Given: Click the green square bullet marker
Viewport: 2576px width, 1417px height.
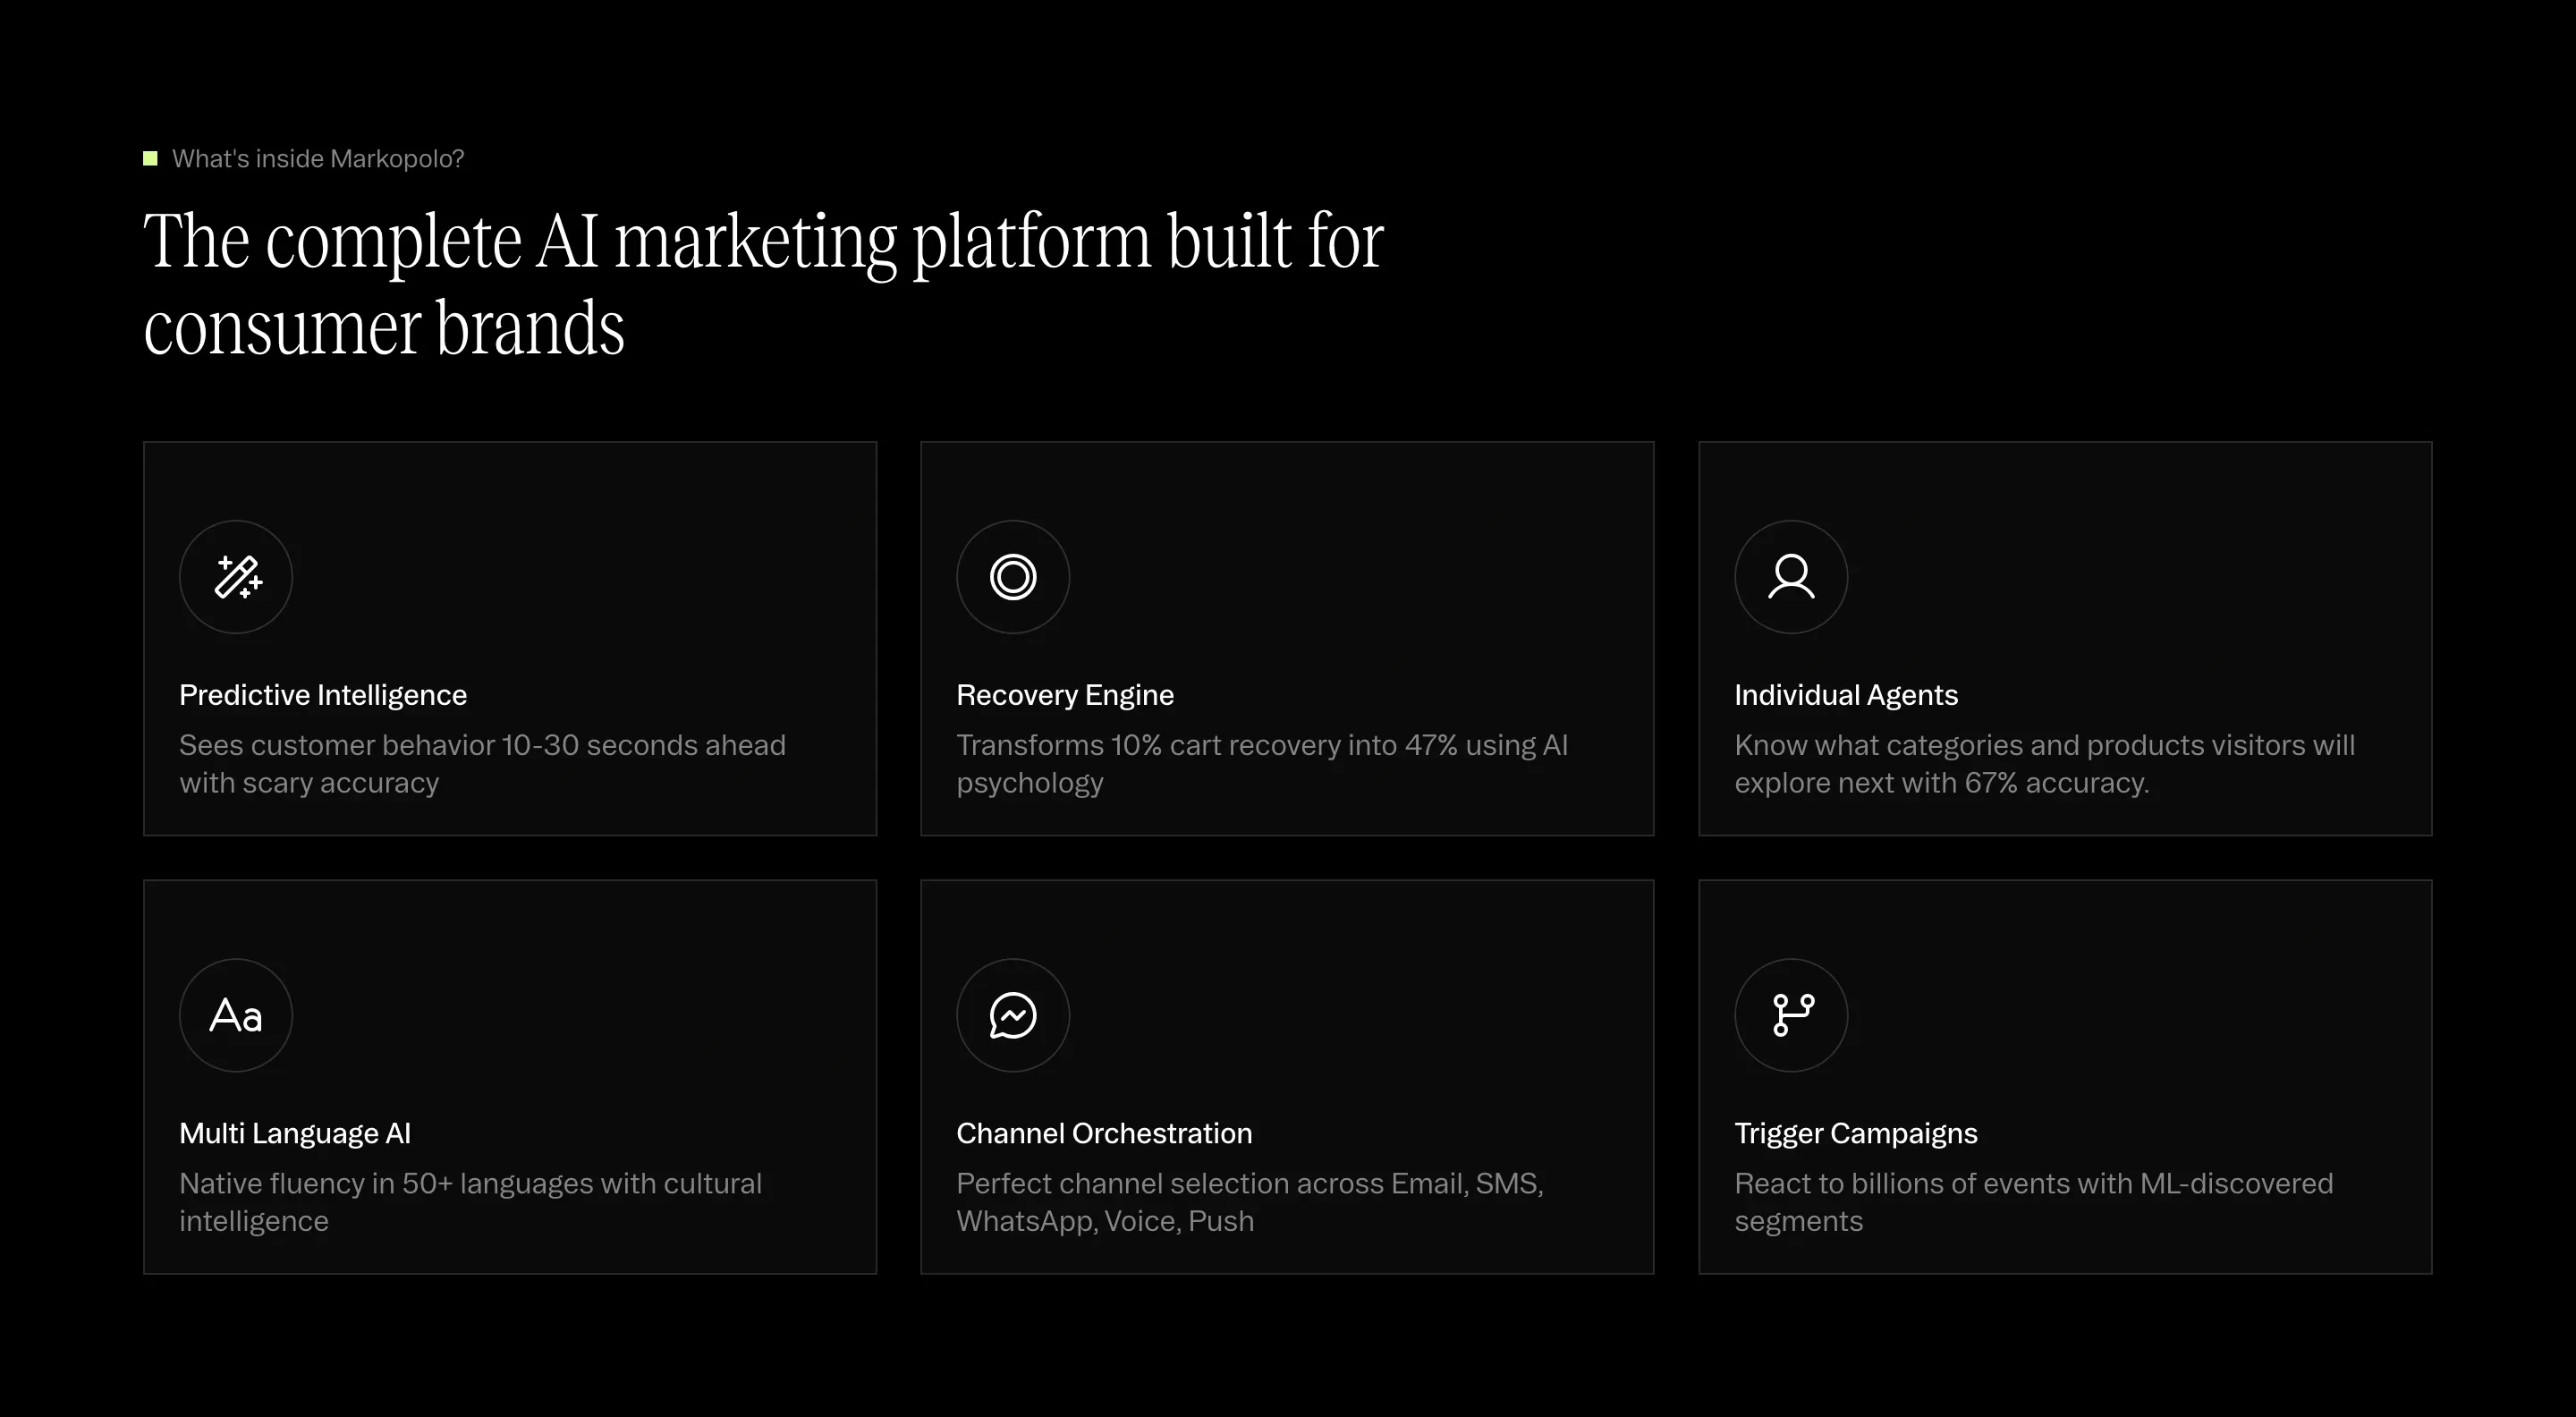Looking at the screenshot, I should click(150, 157).
